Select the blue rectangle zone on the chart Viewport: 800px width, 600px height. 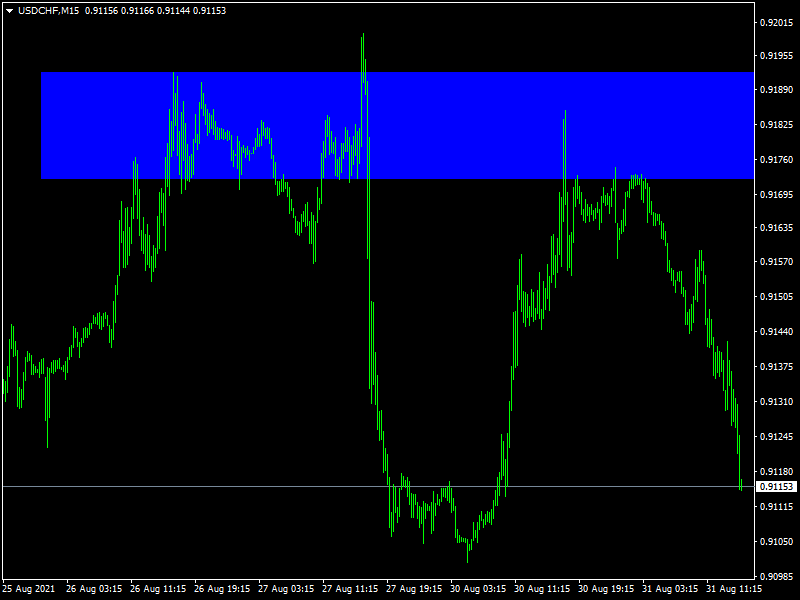(397, 126)
